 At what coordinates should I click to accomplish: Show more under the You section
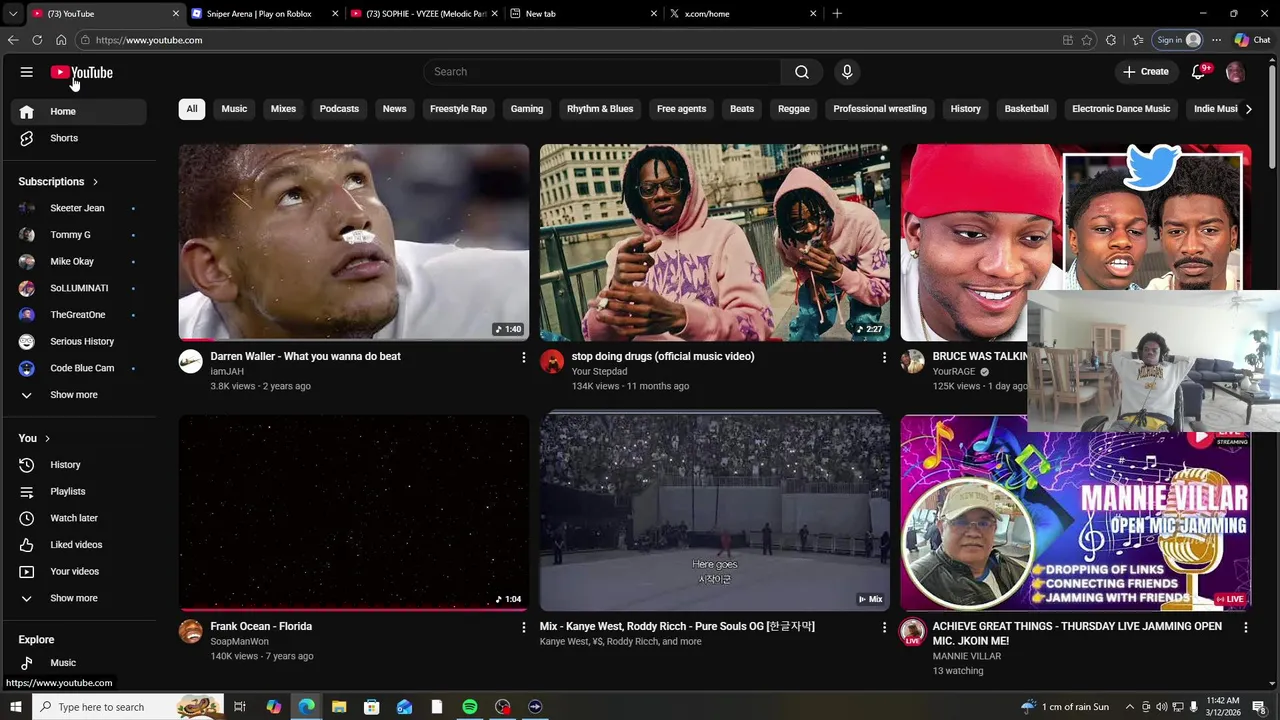coord(78,598)
